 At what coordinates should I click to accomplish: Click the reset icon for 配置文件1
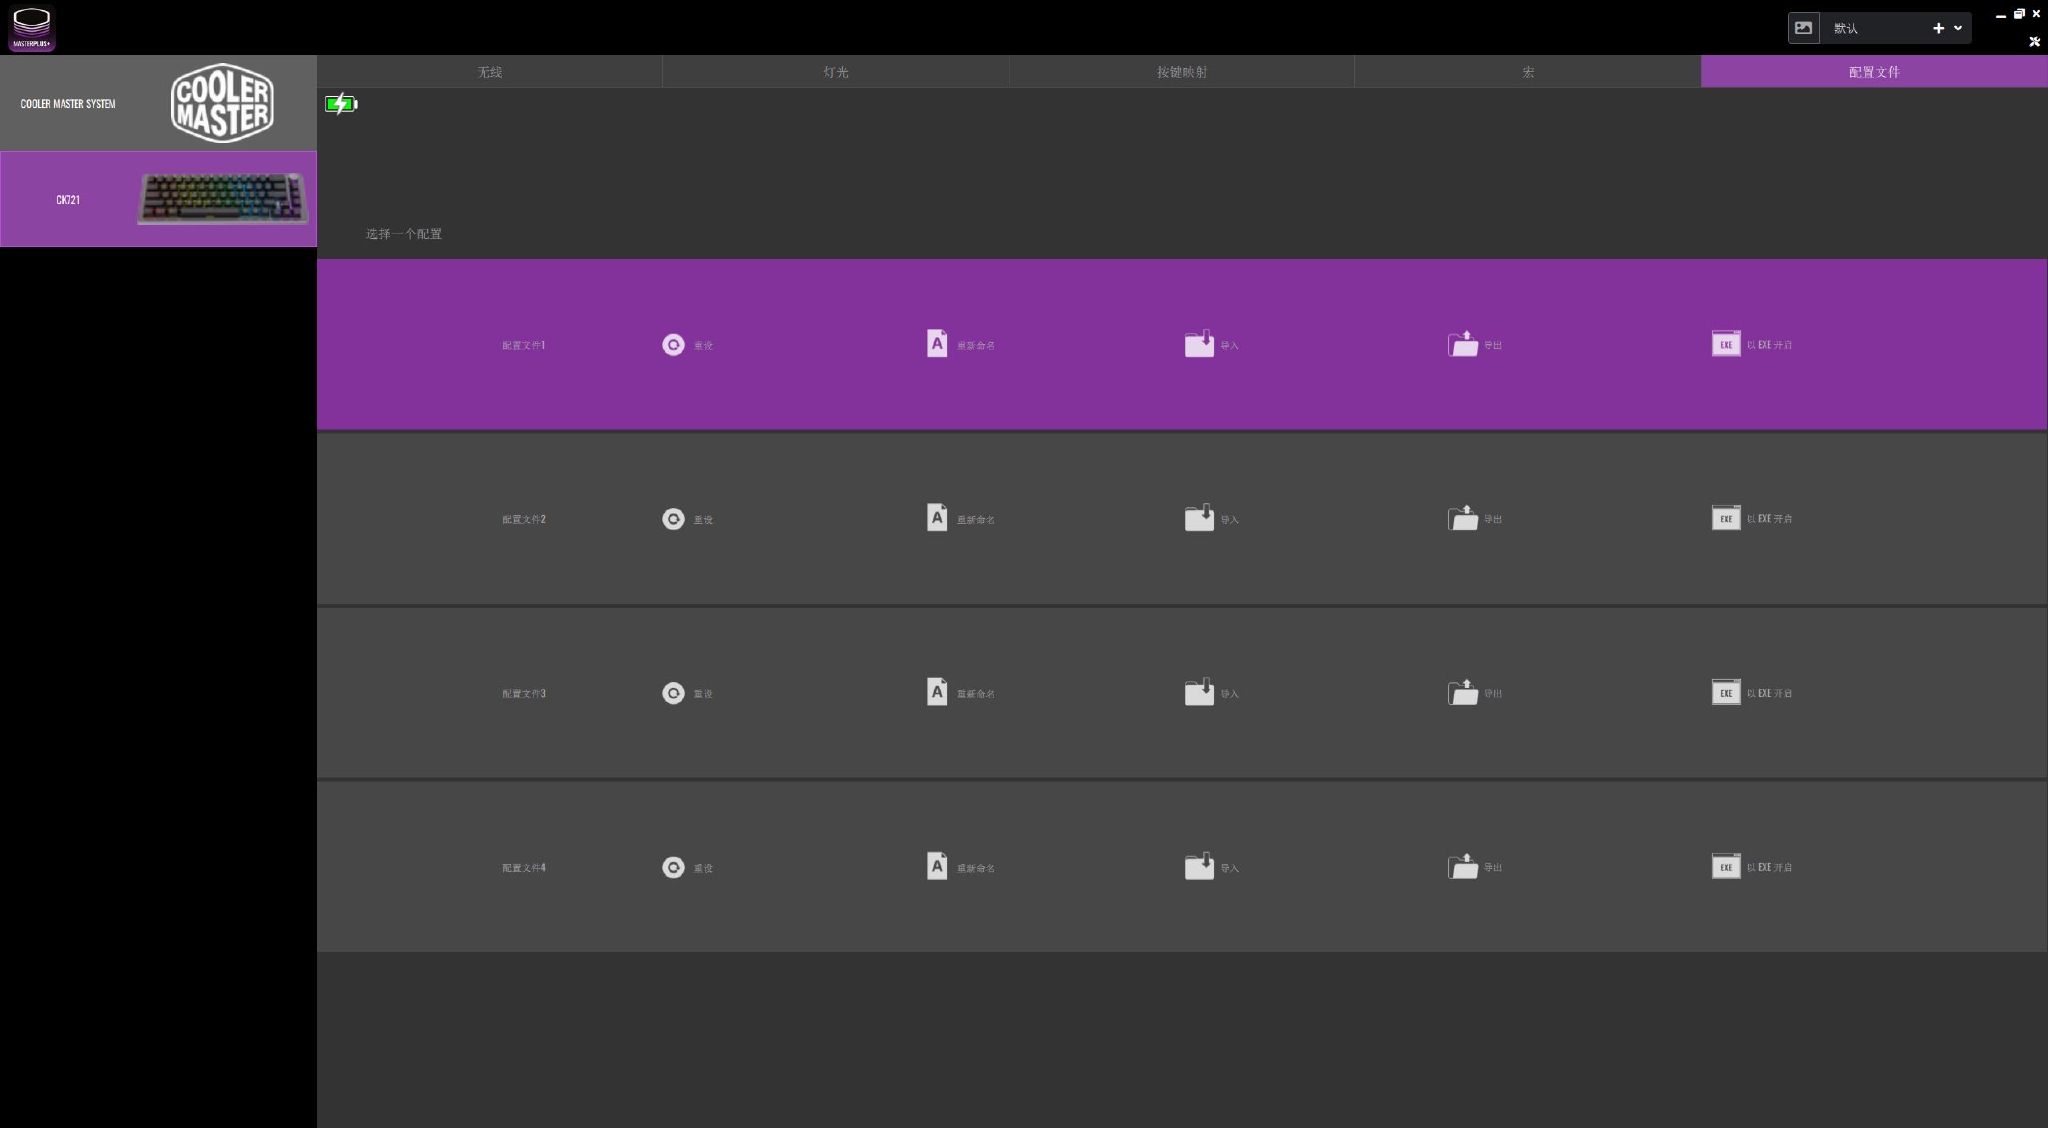673,345
